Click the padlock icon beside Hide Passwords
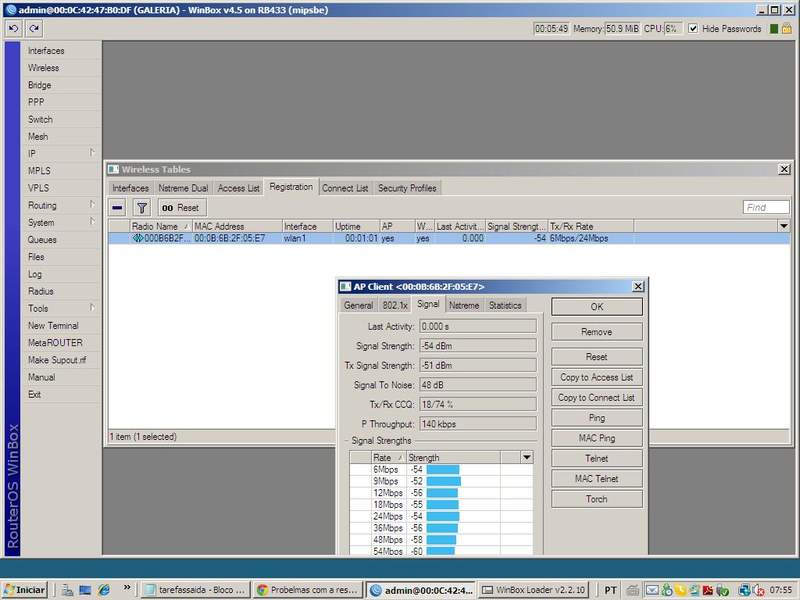 (786, 29)
